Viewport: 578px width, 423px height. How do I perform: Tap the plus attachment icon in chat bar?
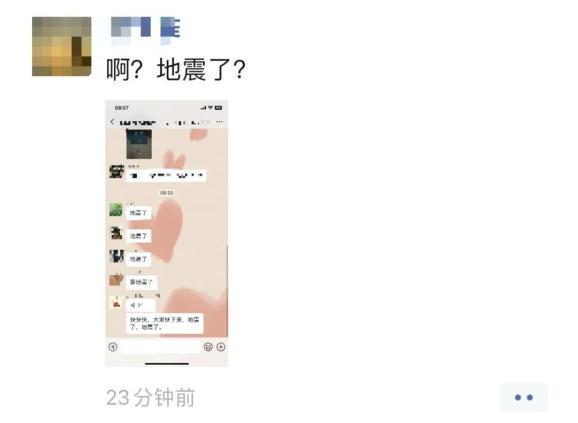click(221, 347)
